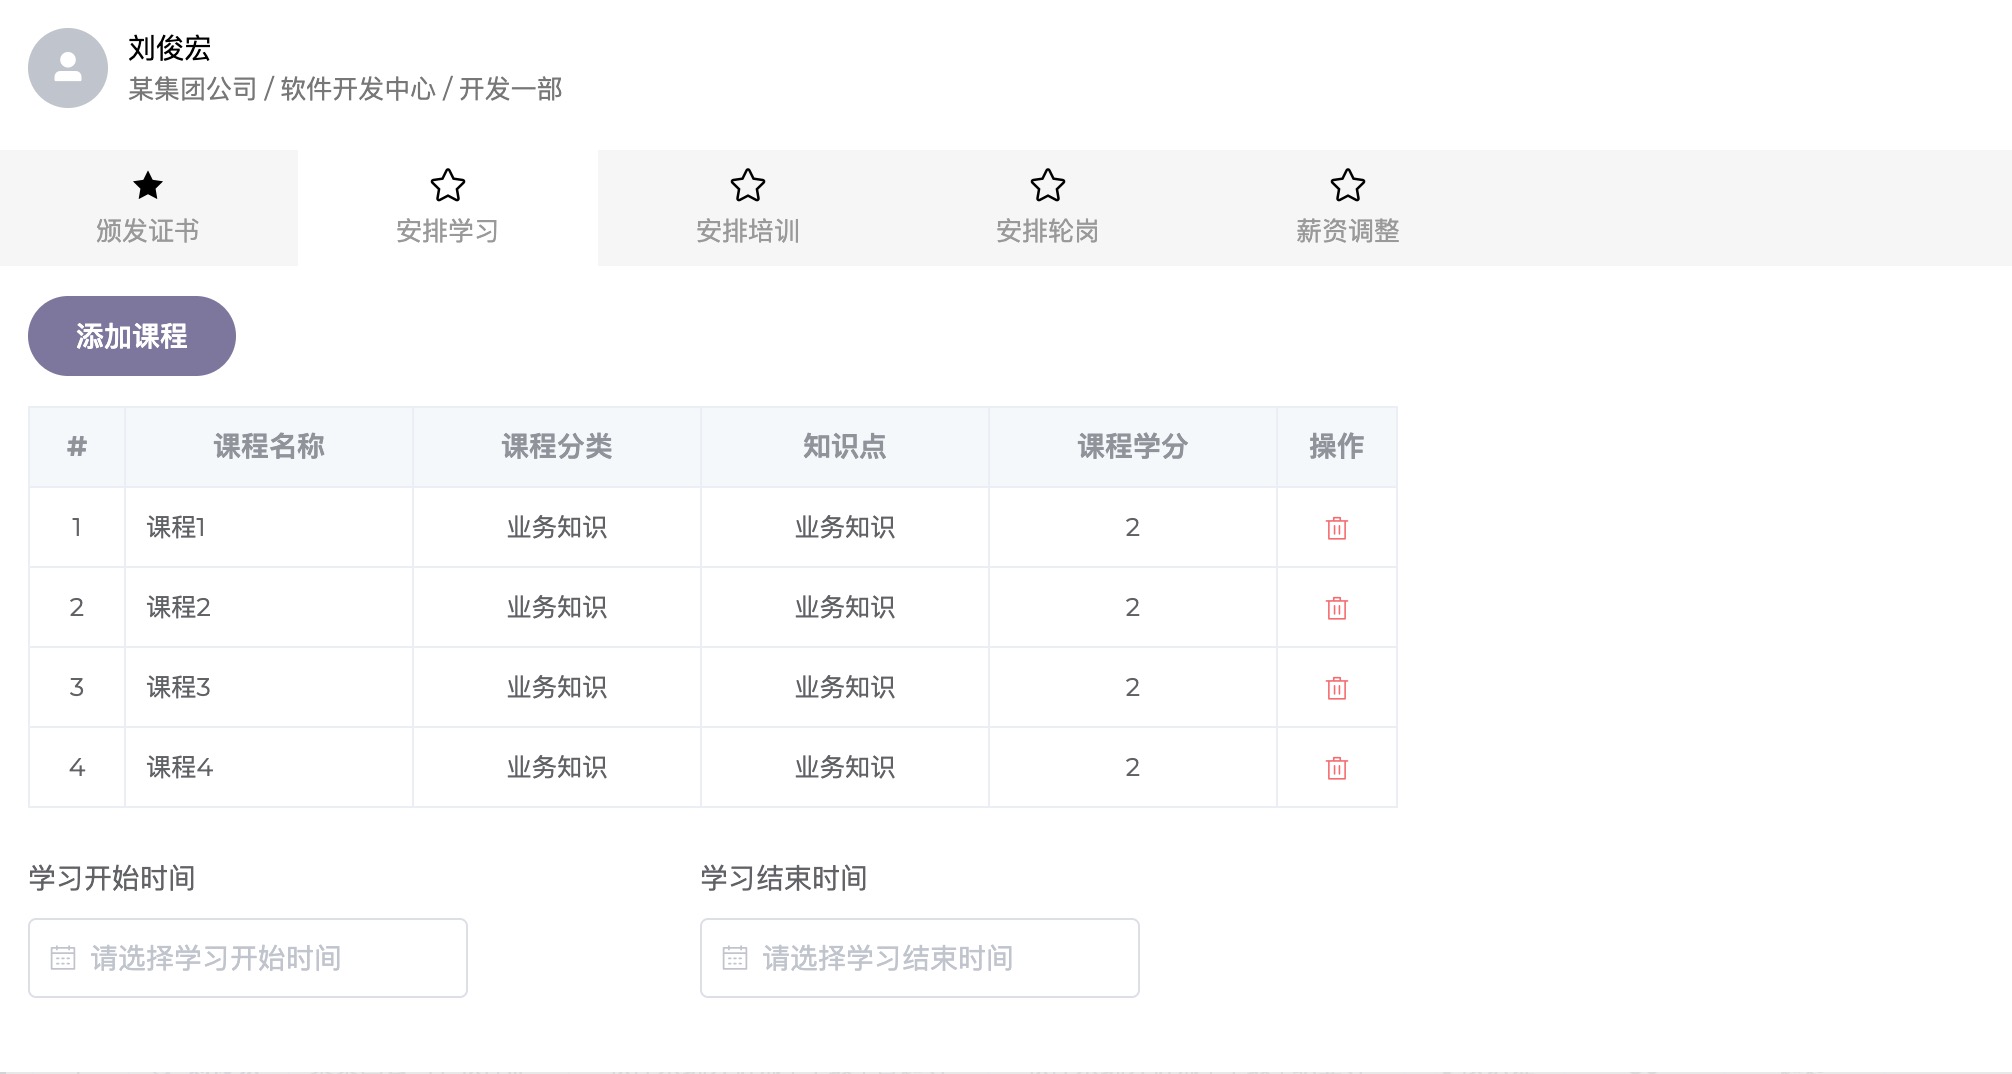Remove 课程3 using its trash icon
This screenshot has width=2012, height=1074.
pos(1336,688)
